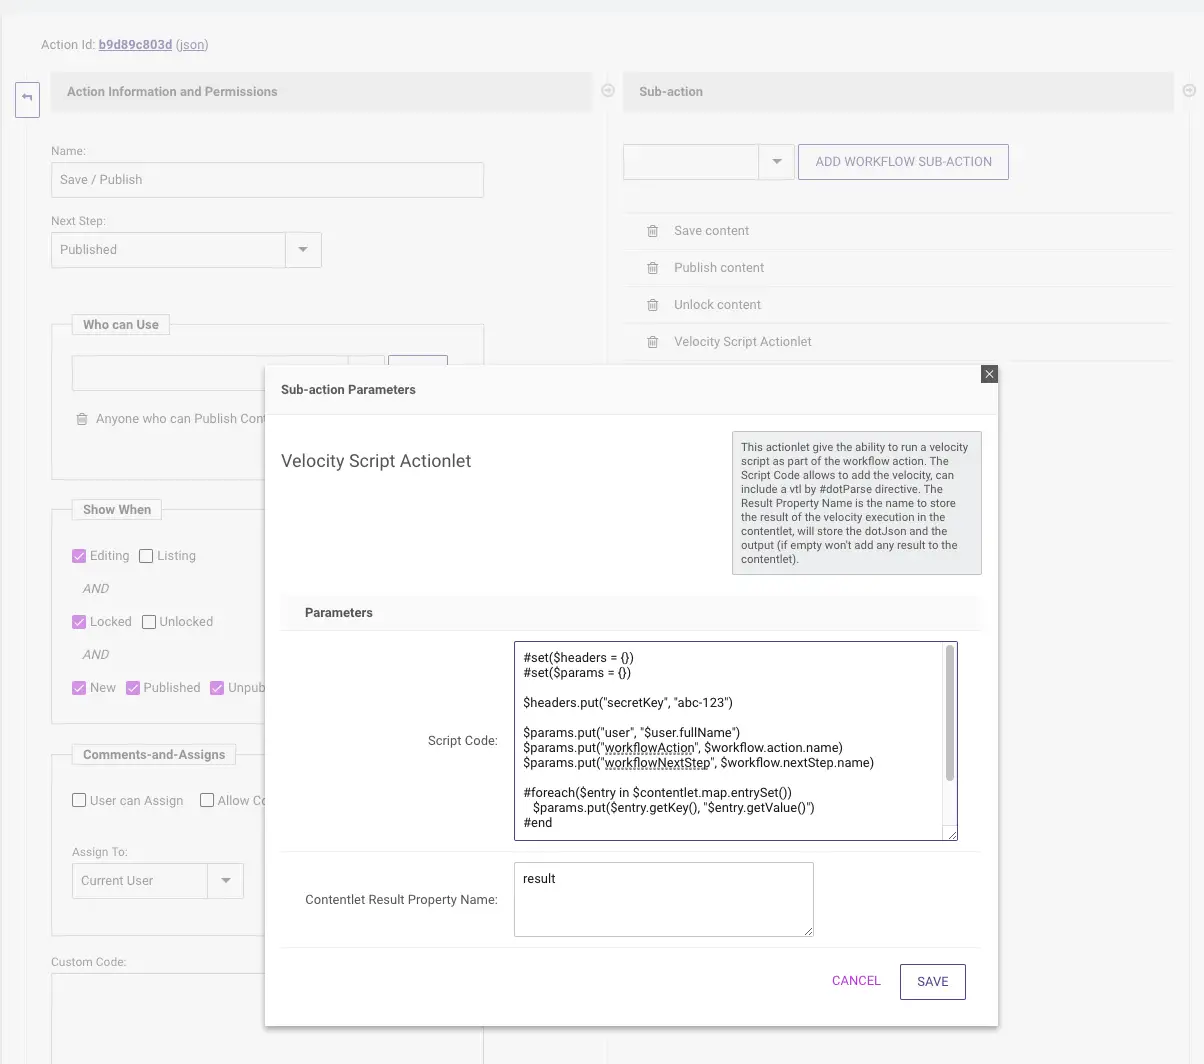Toggle the Listing checkbox
This screenshot has height=1064, width=1204.
coord(146,556)
